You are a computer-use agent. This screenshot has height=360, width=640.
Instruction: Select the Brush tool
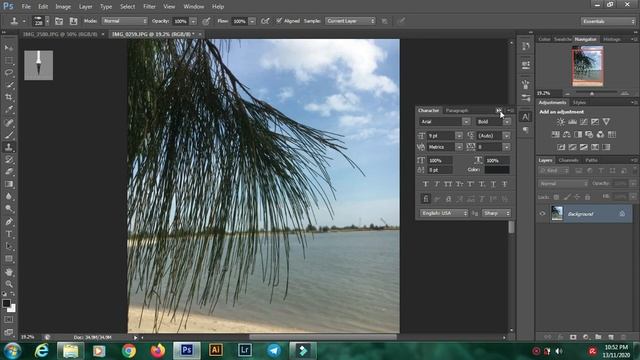point(9,135)
